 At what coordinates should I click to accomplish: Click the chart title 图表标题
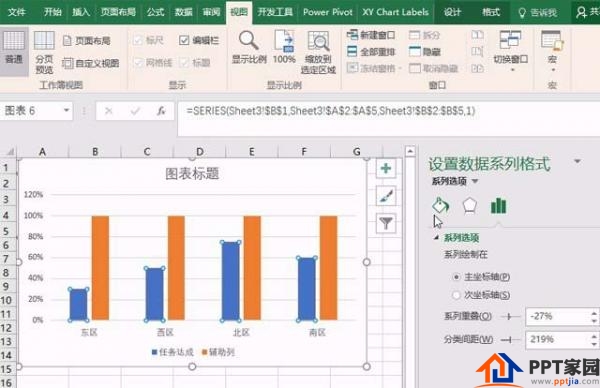pos(192,174)
